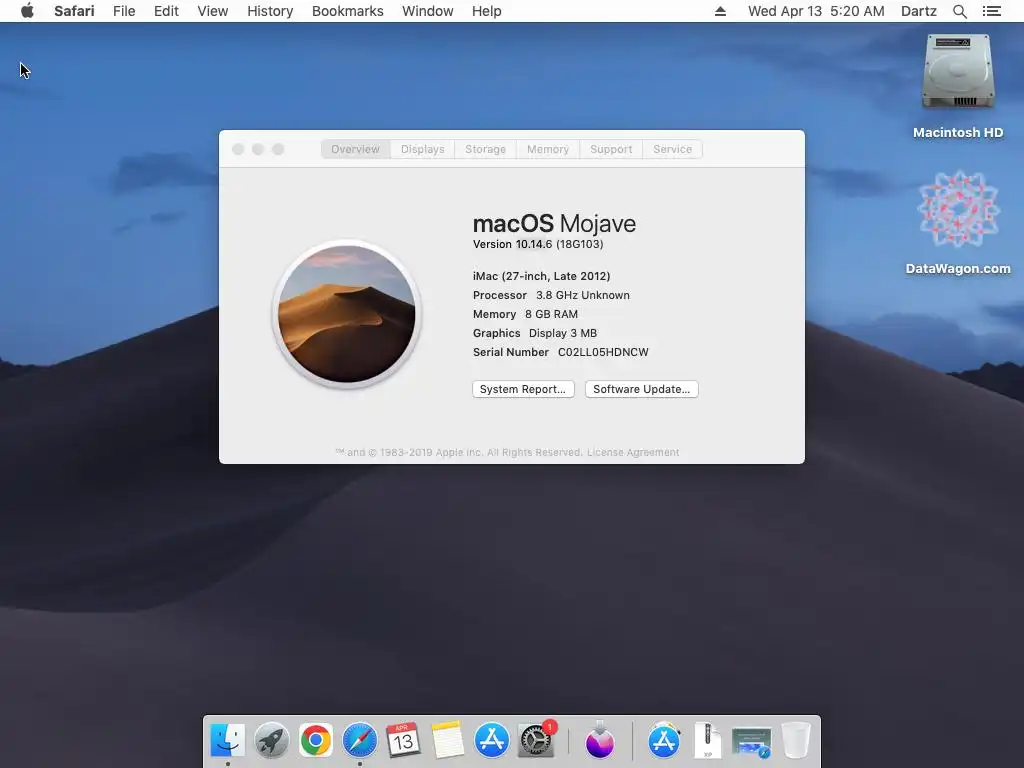Open System Preferences with update badge
The height and width of the screenshot is (768, 1024).
(x=536, y=740)
